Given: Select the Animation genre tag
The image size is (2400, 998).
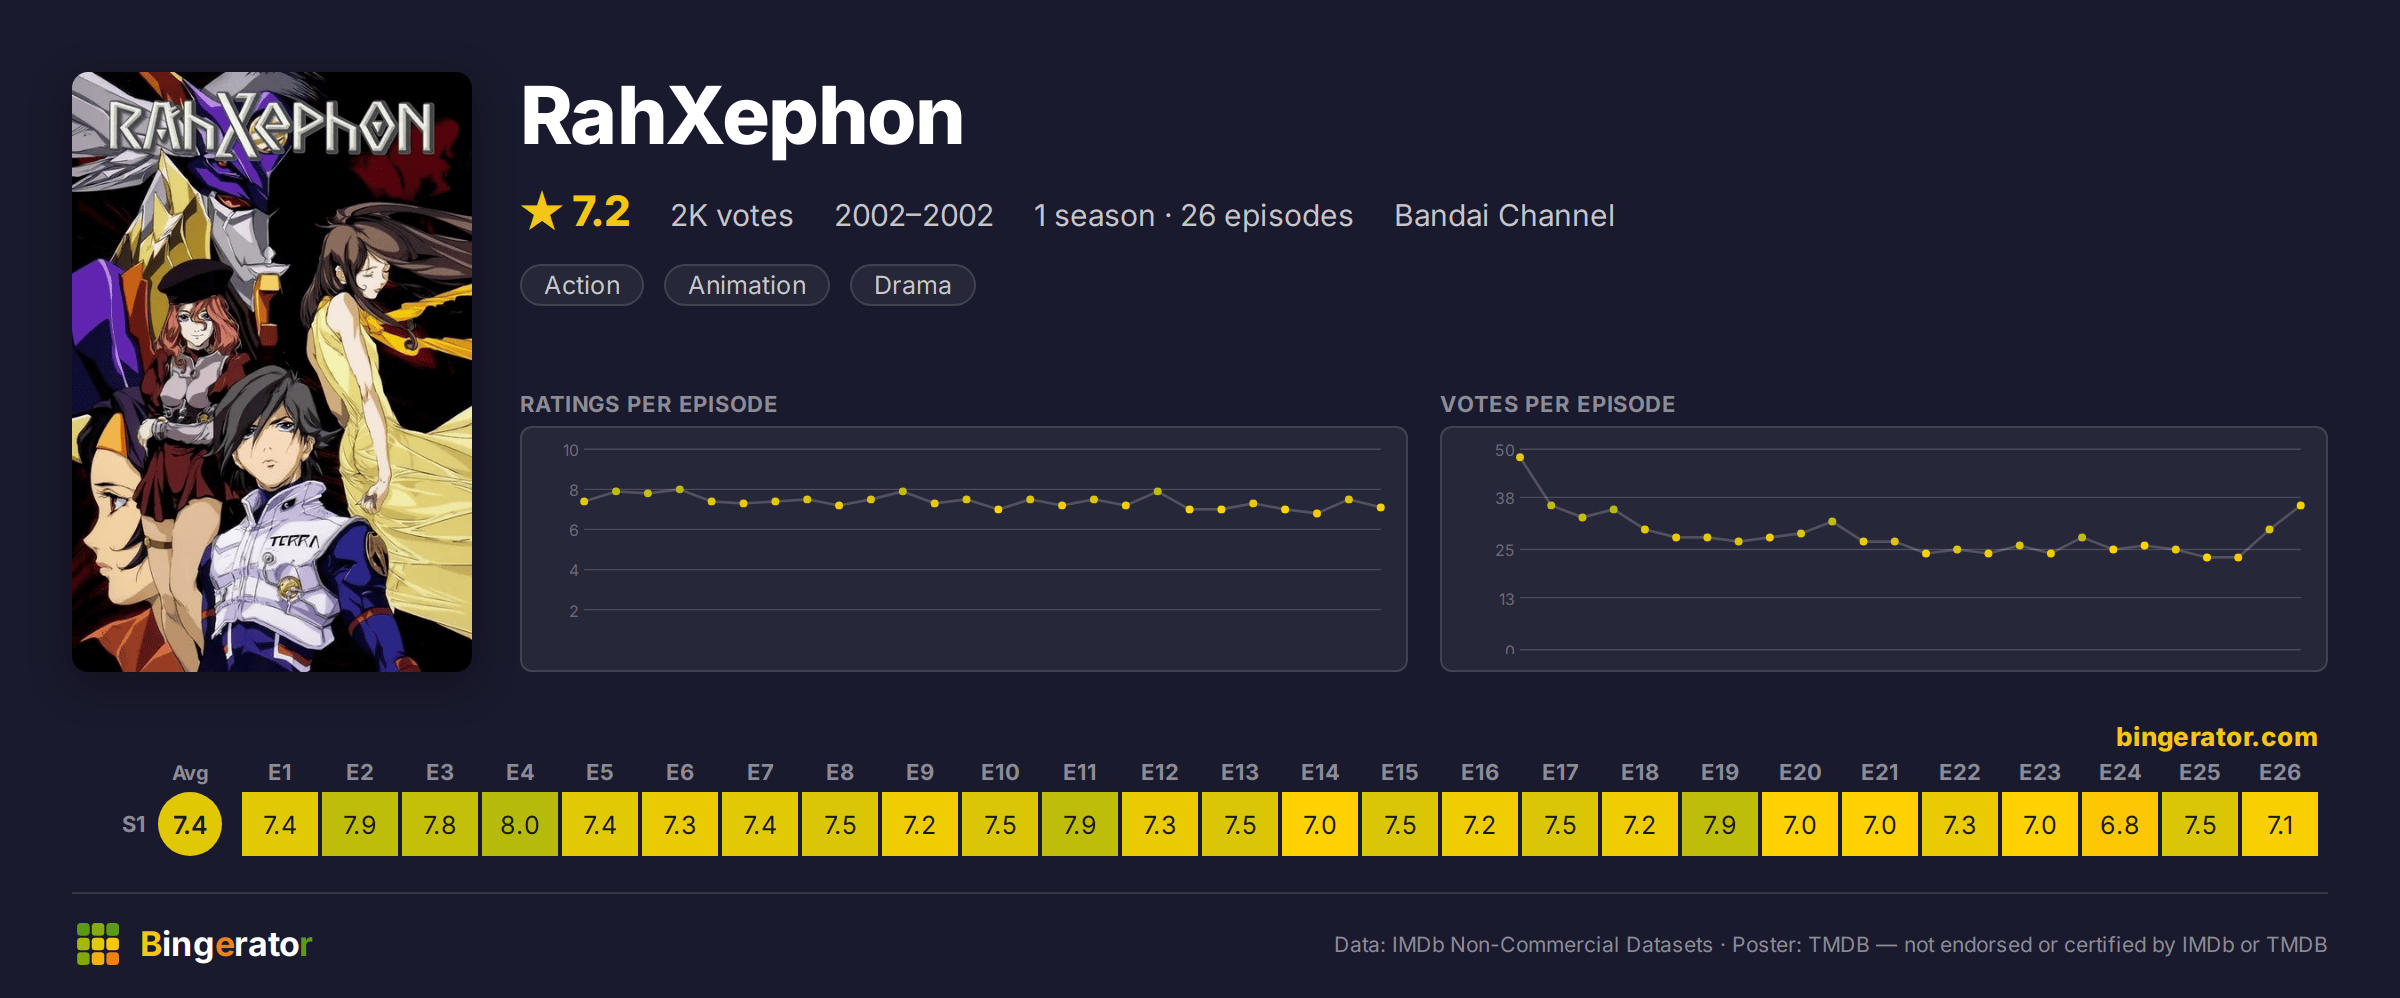Looking at the screenshot, I should (x=747, y=285).
